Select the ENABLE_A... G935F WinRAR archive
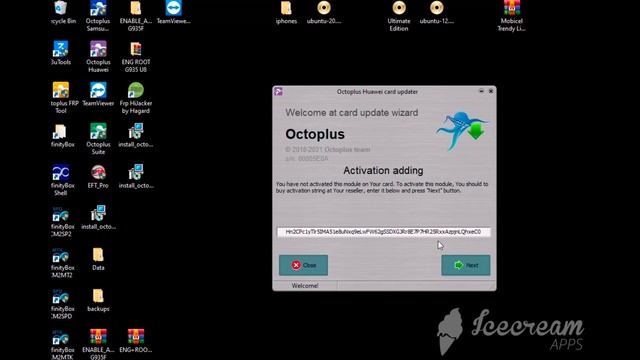This screenshot has height=360, width=640. point(98,344)
